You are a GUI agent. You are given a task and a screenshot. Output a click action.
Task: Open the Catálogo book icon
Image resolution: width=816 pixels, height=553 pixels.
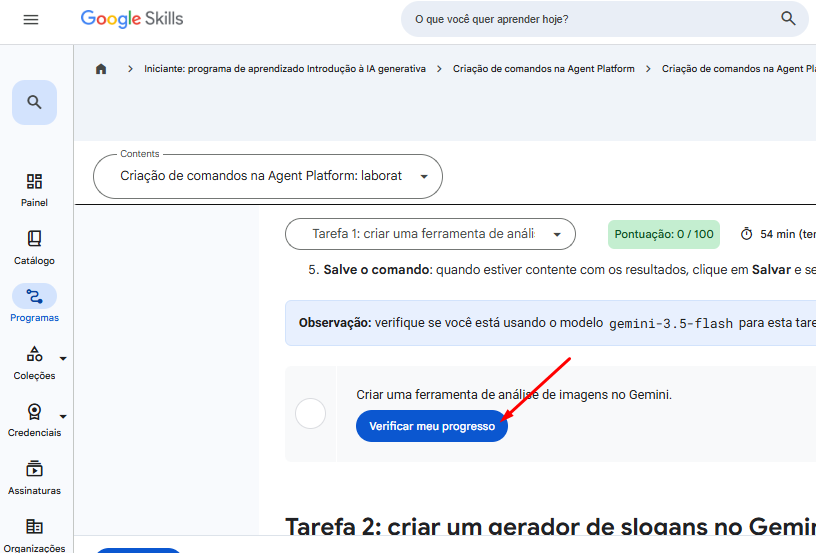pyautogui.click(x=34, y=239)
